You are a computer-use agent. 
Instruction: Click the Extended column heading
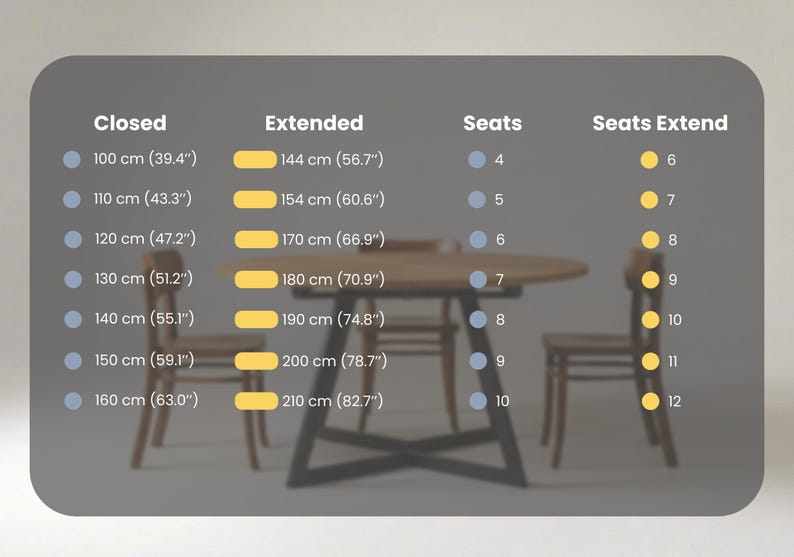coord(314,123)
